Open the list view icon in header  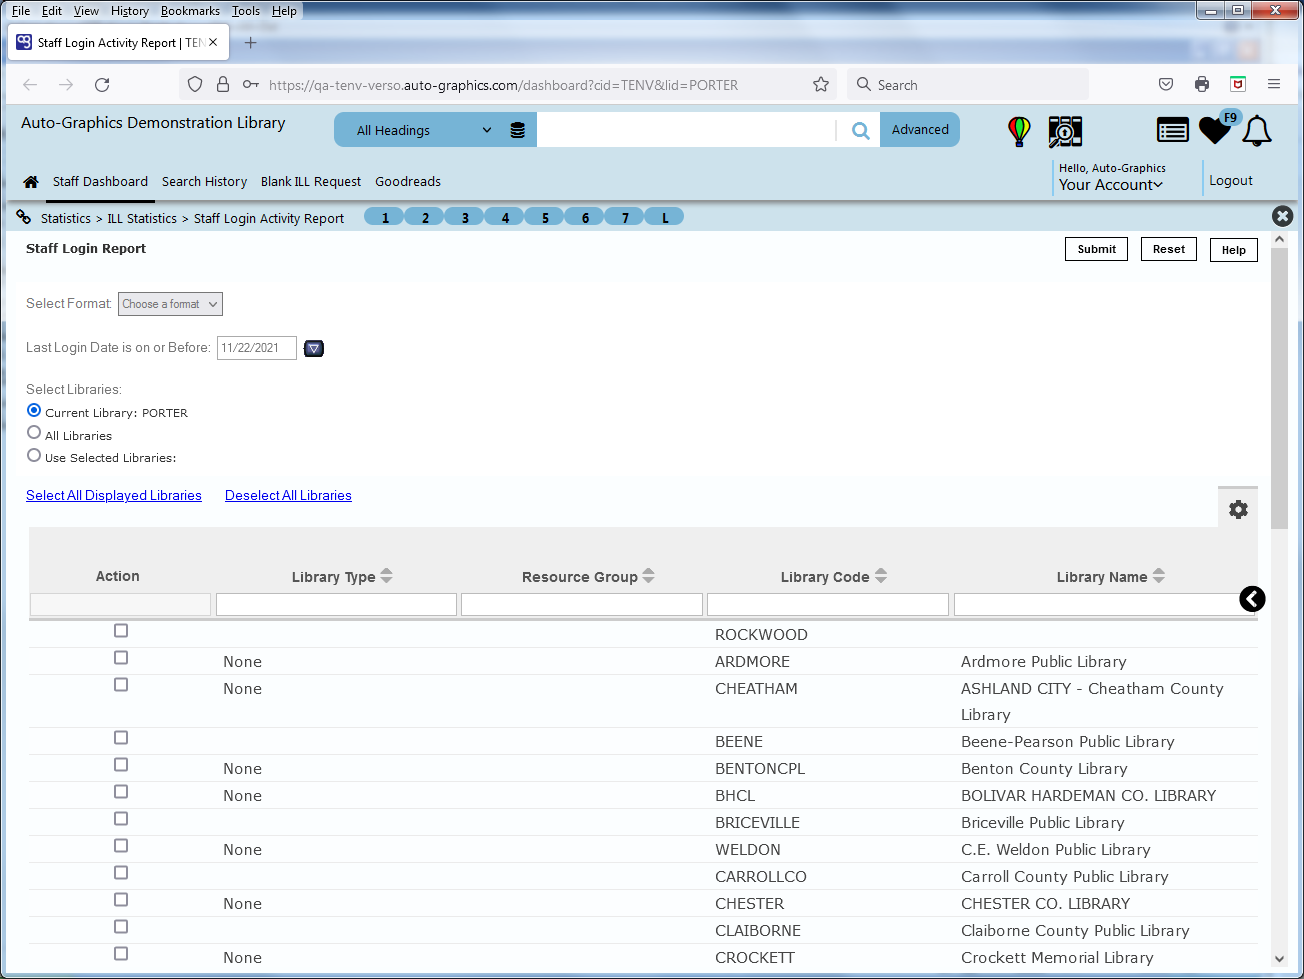coord(1172,130)
